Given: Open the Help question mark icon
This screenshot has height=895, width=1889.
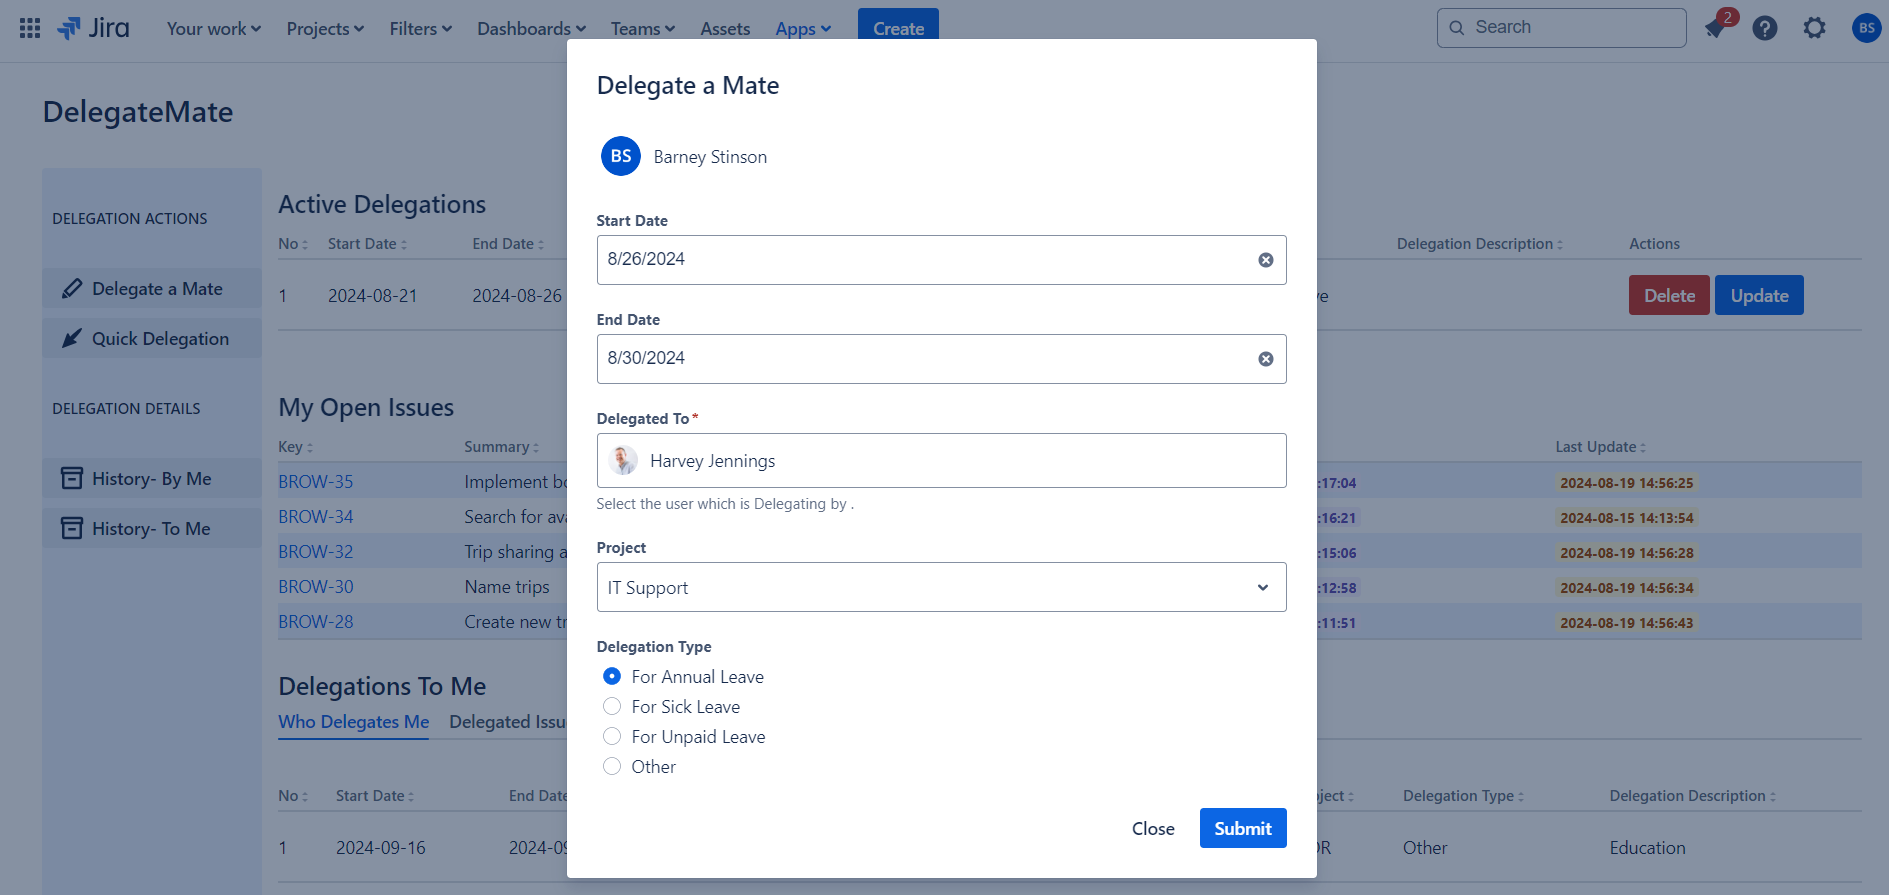Looking at the screenshot, I should 1765,28.
